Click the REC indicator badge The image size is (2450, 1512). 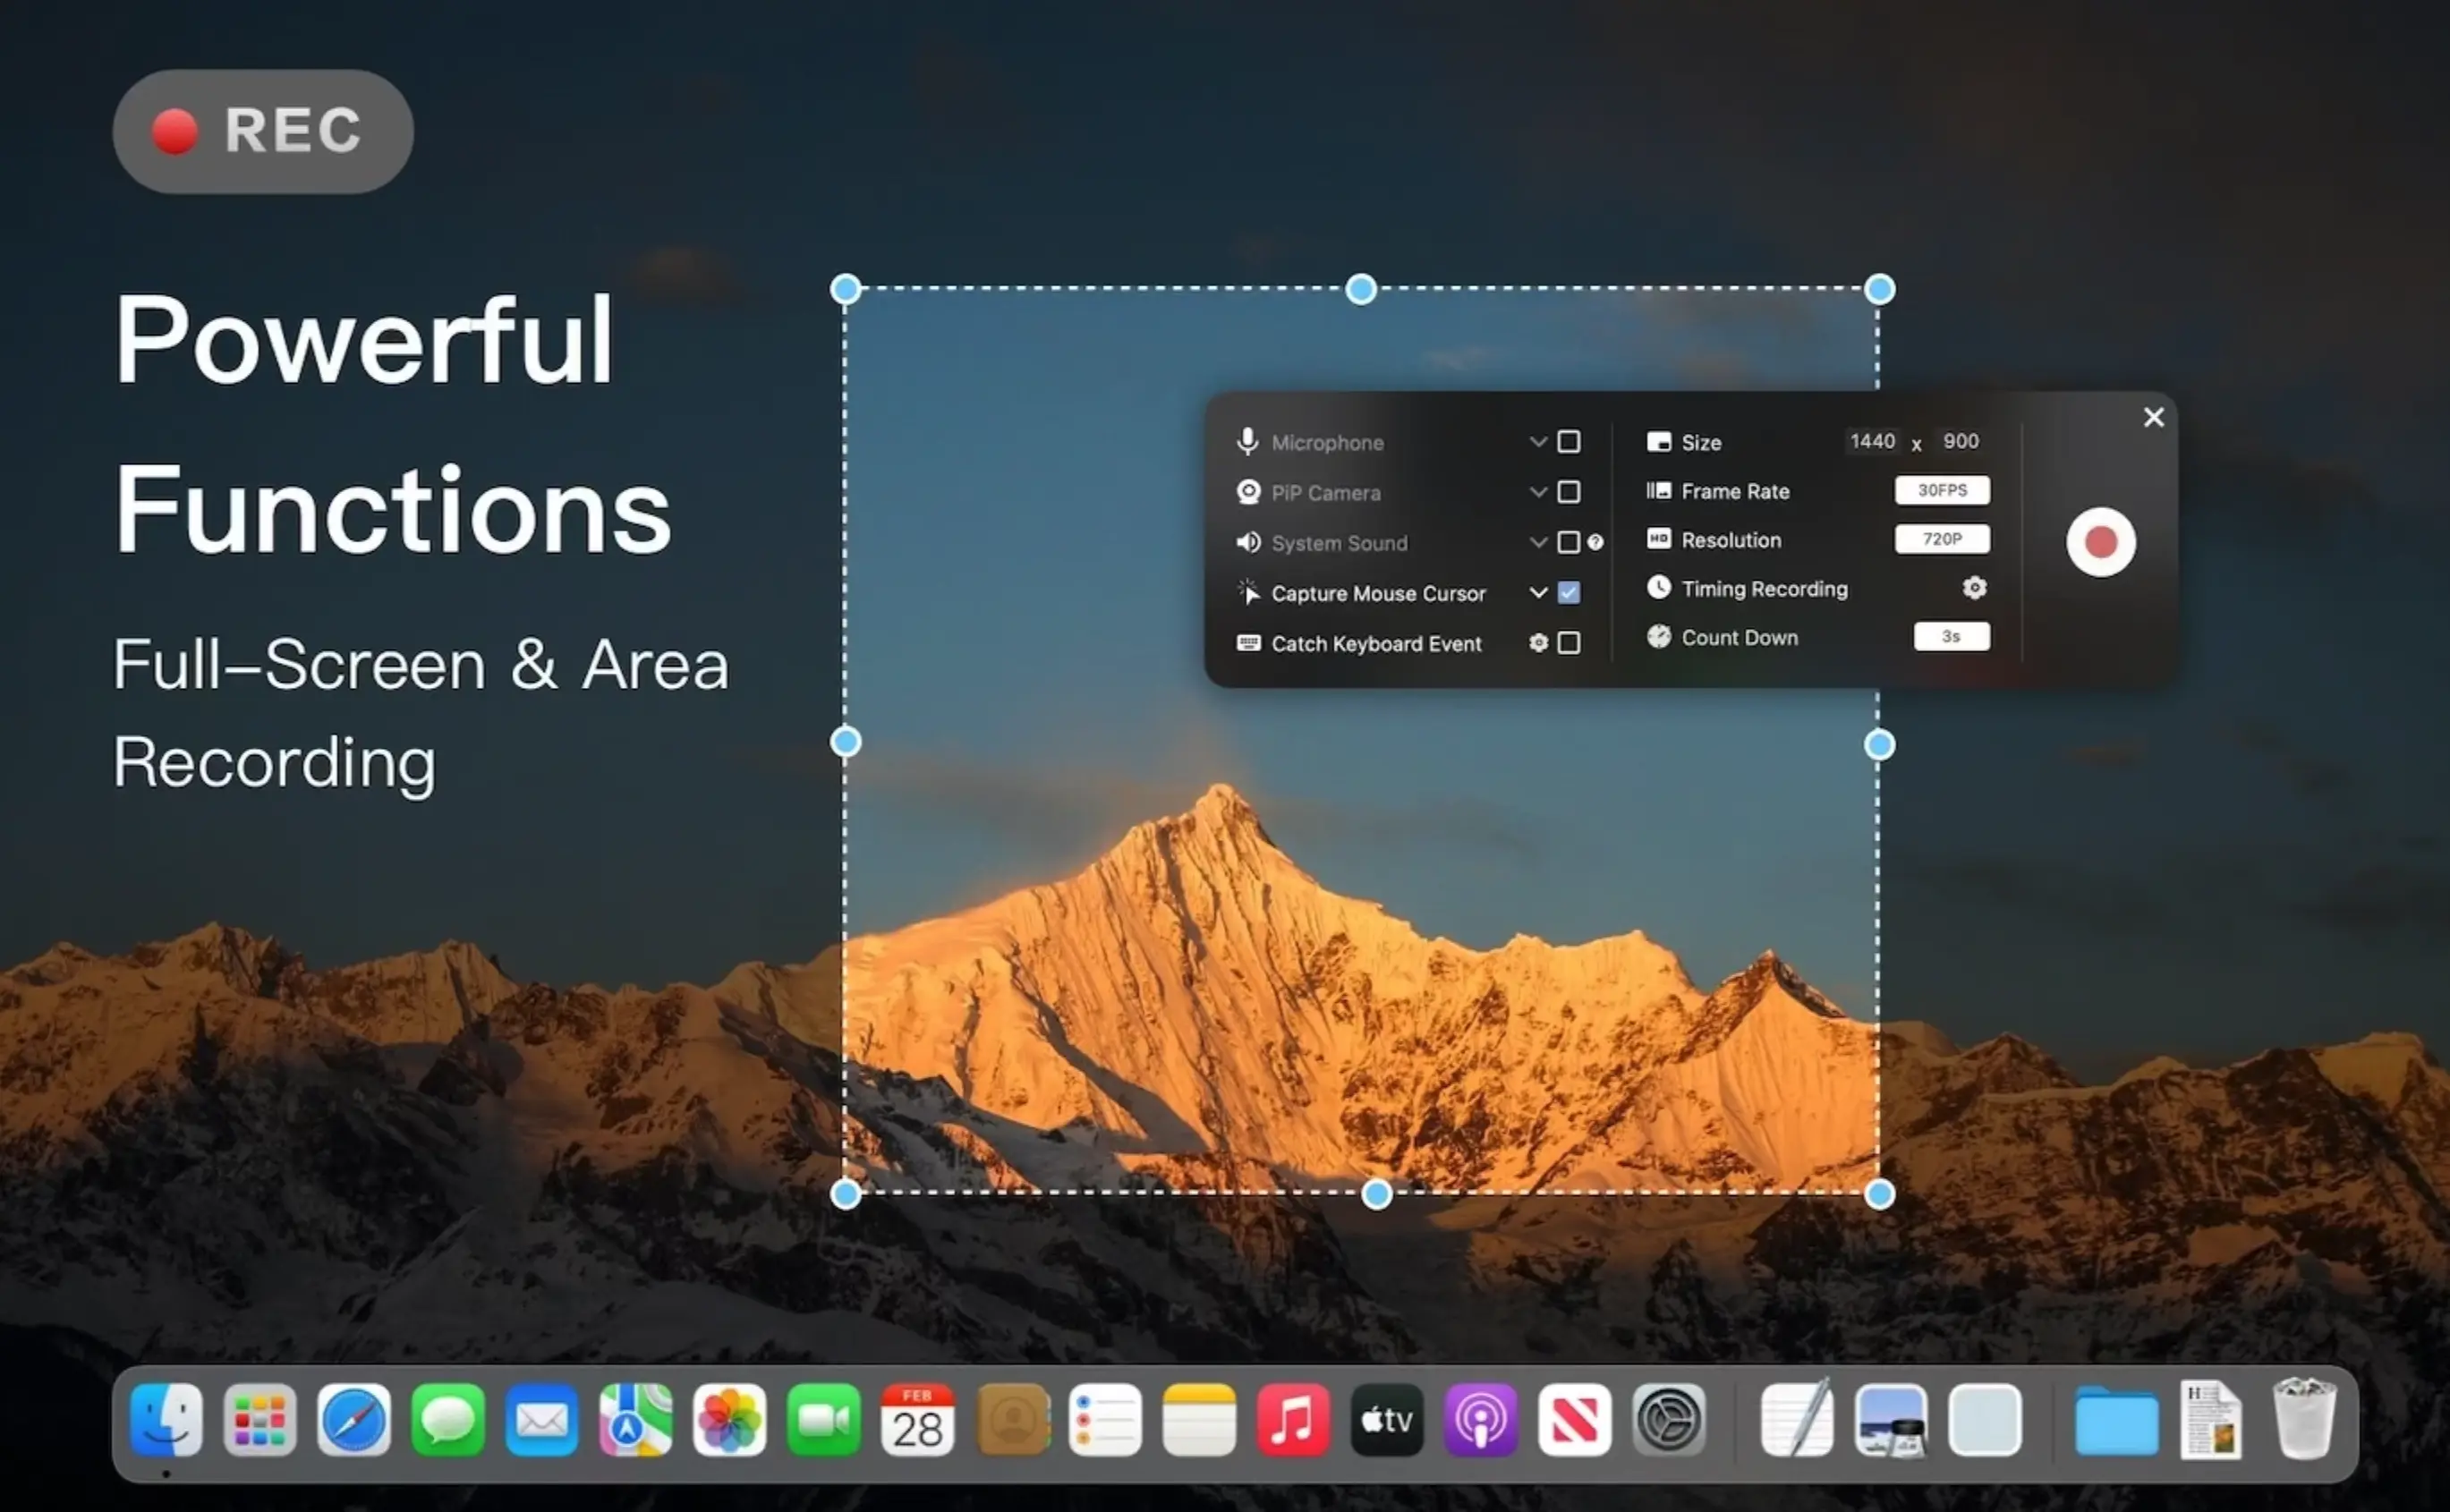[x=263, y=131]
